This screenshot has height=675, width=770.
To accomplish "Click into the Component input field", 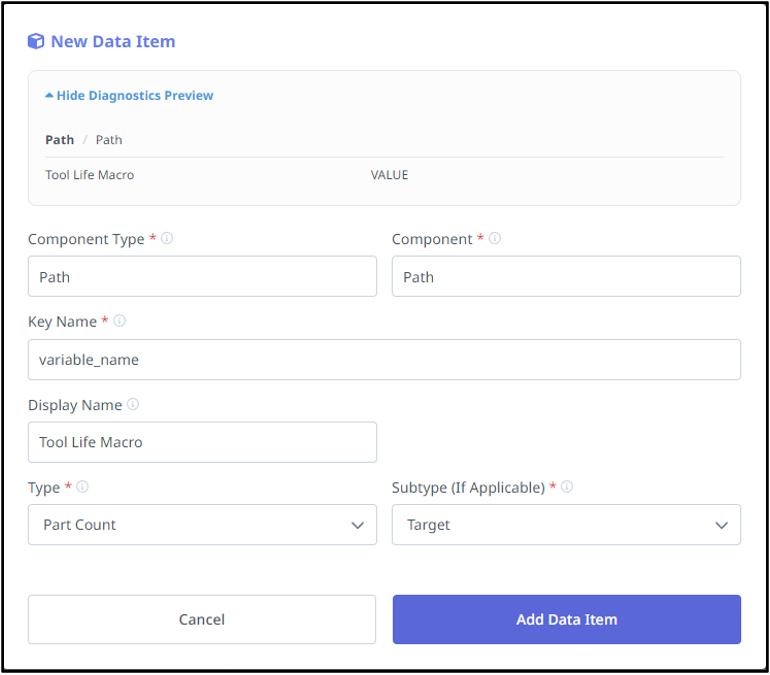I will click(x=566, y=277).
